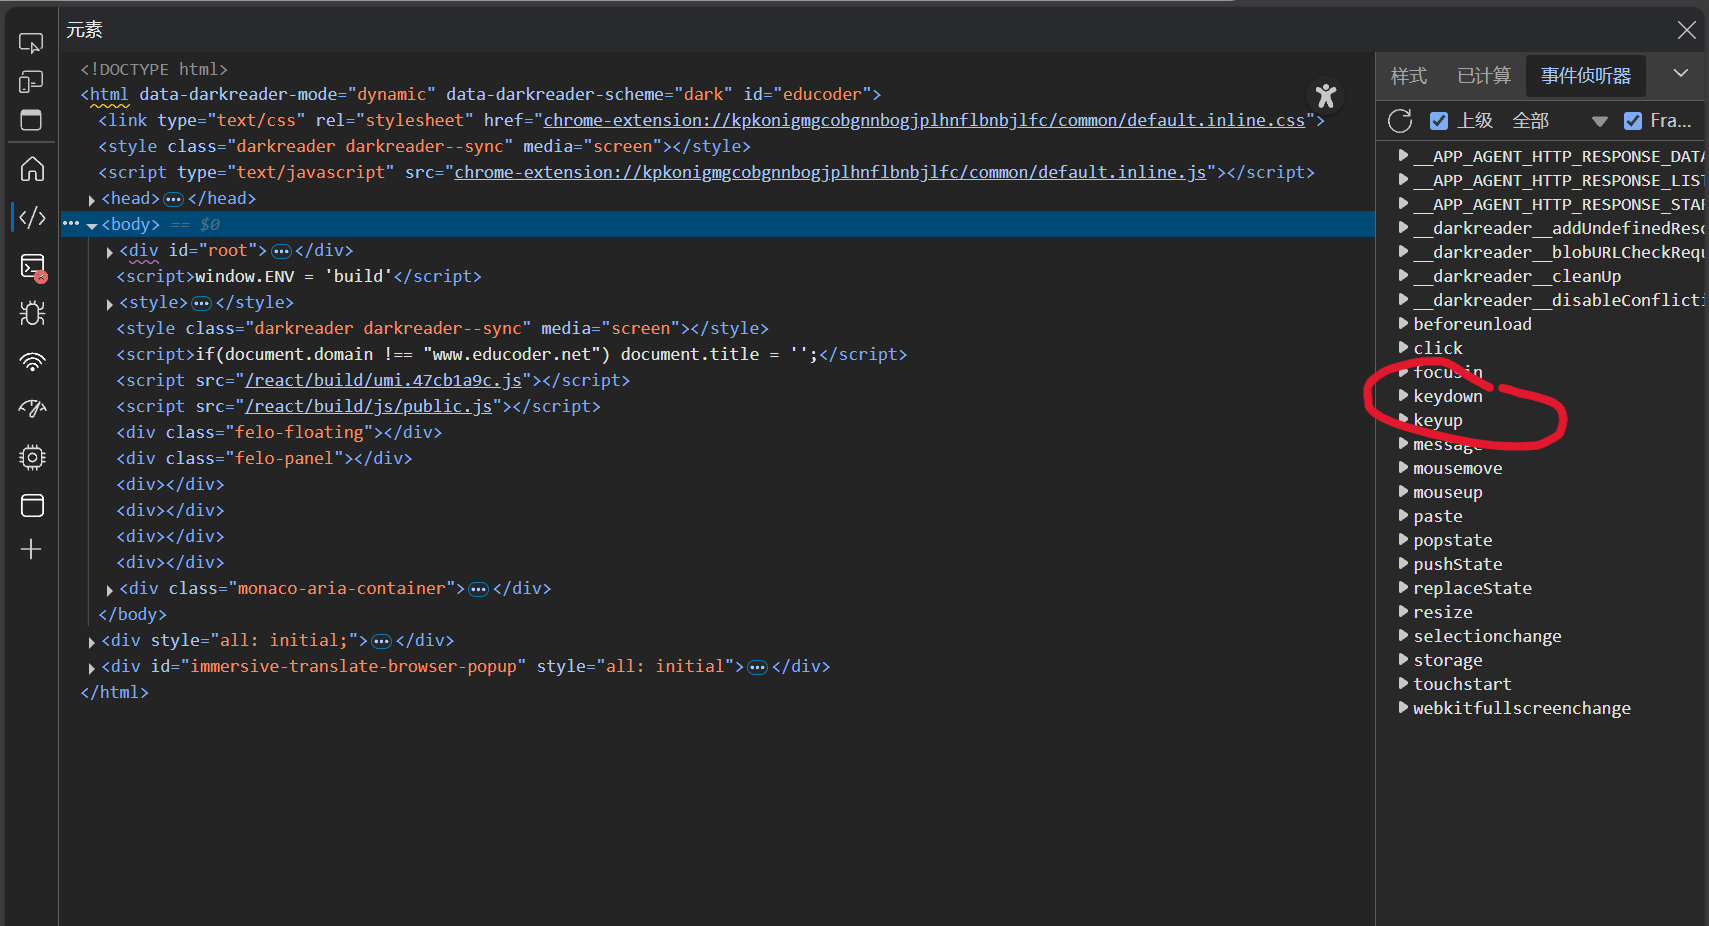This screenshot has height=926, width=1709.
Task: Expand the replaceState listener entry
Action: [1403, 588]
